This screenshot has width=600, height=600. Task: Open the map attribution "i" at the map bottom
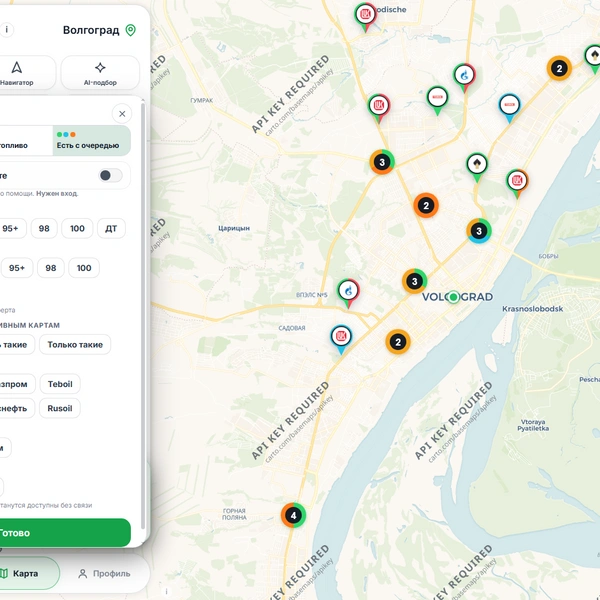166,591
